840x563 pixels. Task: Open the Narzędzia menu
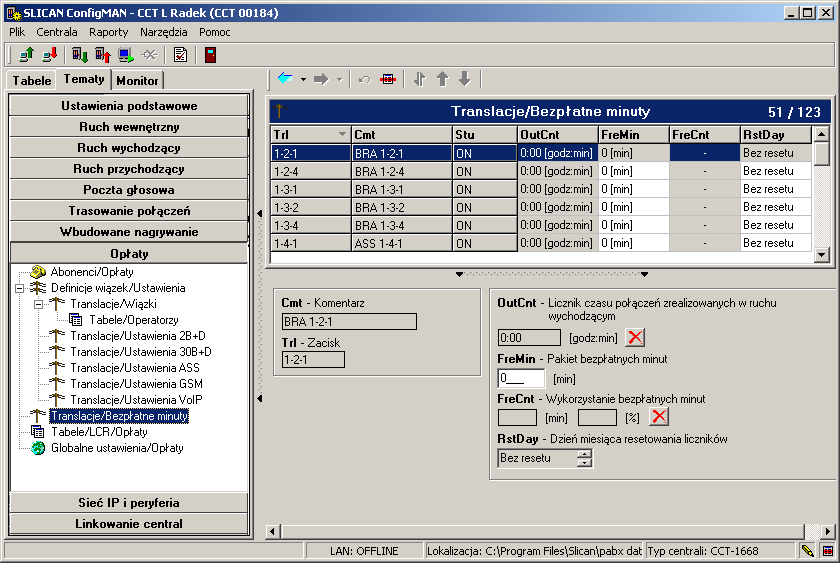(x=164, y=32)
